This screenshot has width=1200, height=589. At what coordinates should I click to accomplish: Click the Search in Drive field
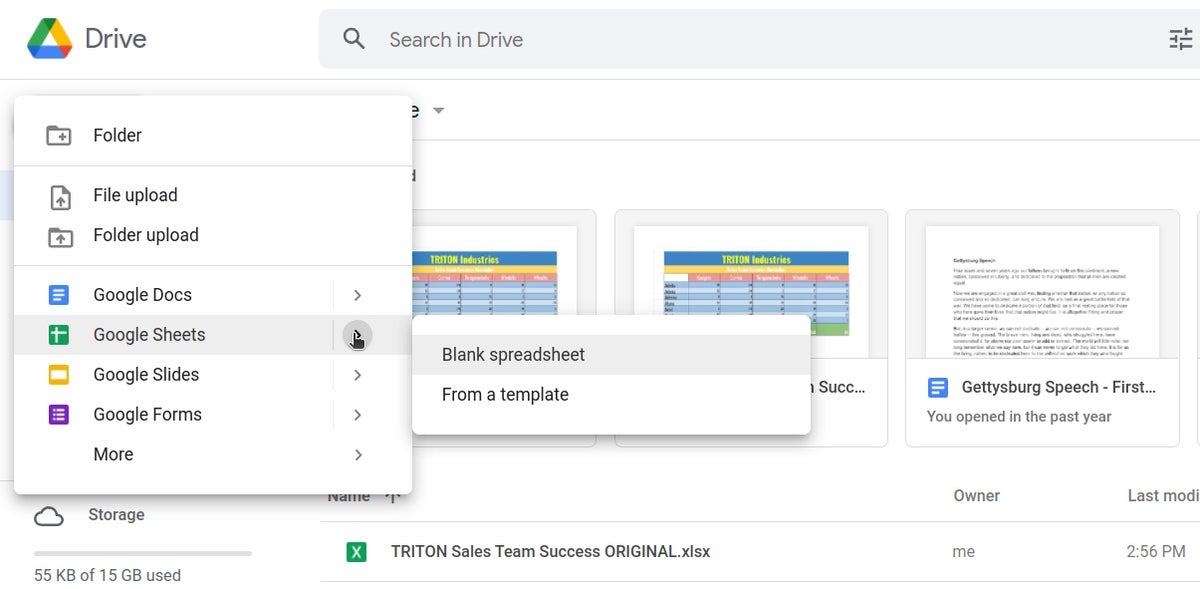[x=760, y=39]
